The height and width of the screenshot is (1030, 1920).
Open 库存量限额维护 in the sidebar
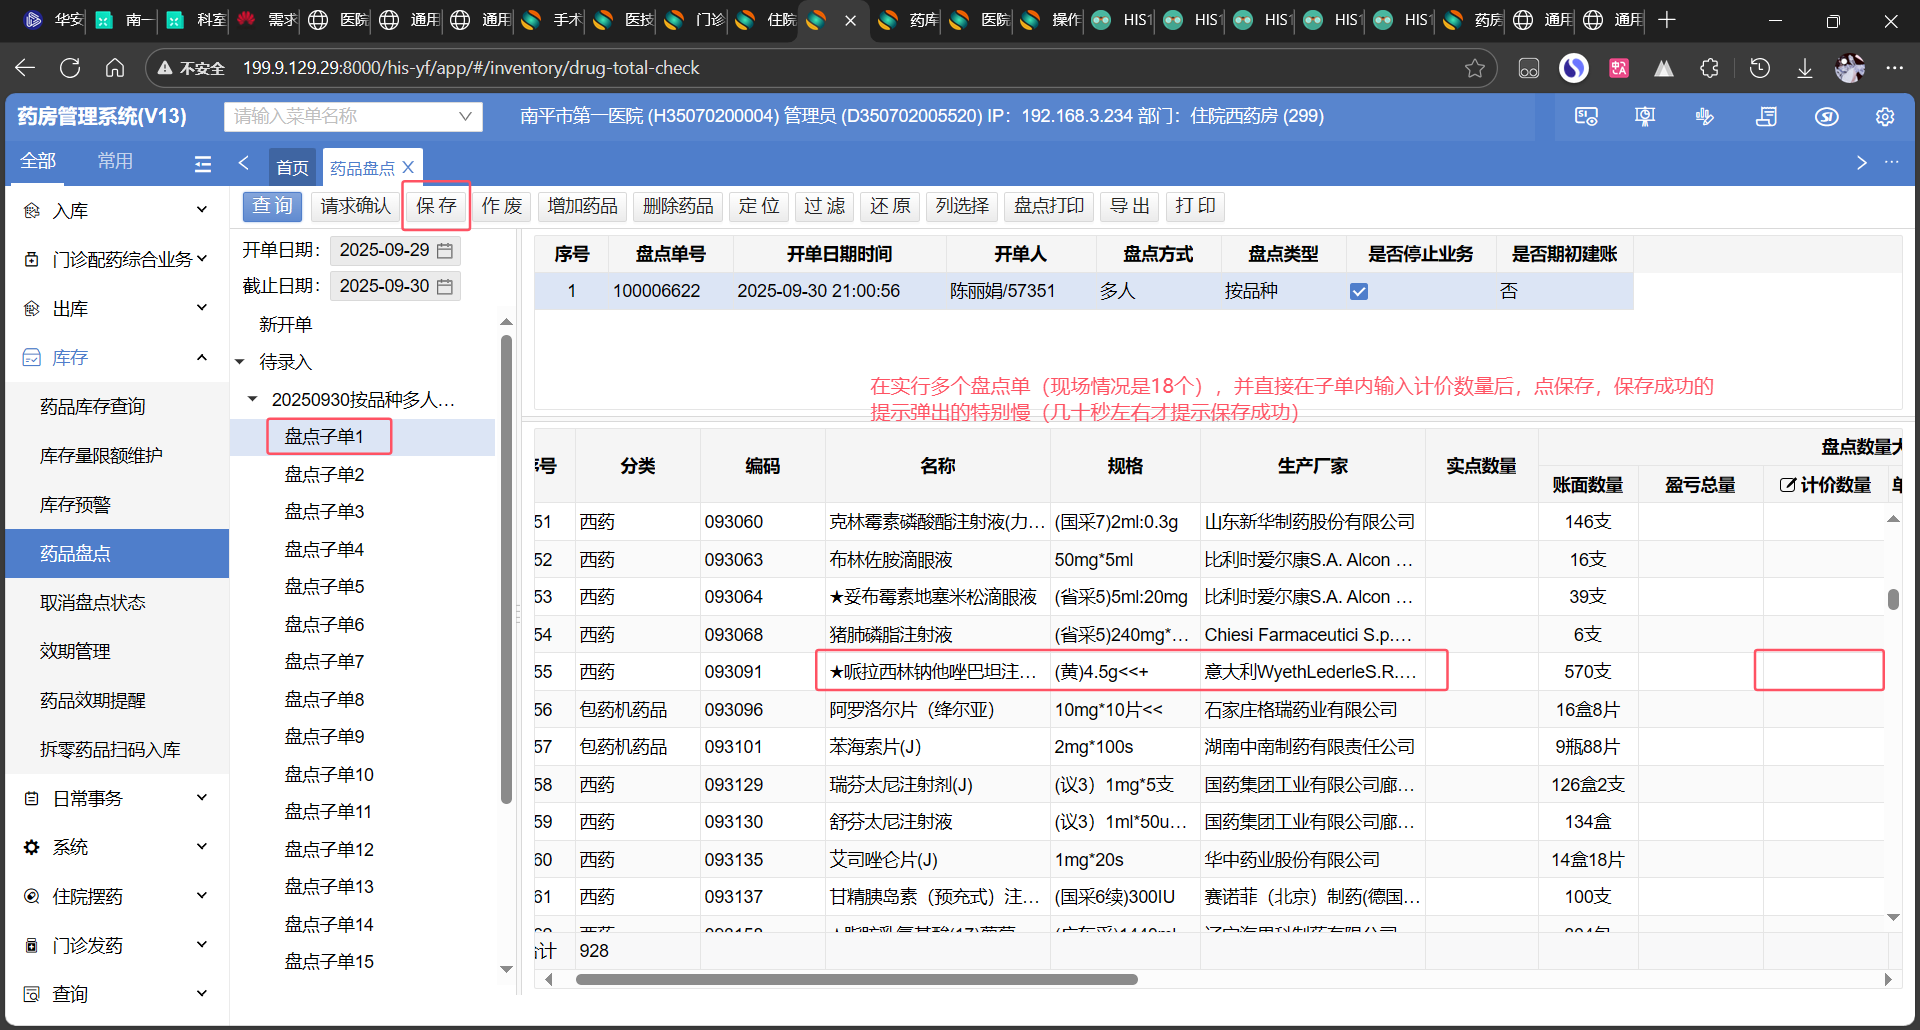pyautogui.click(x=101, y=456)
